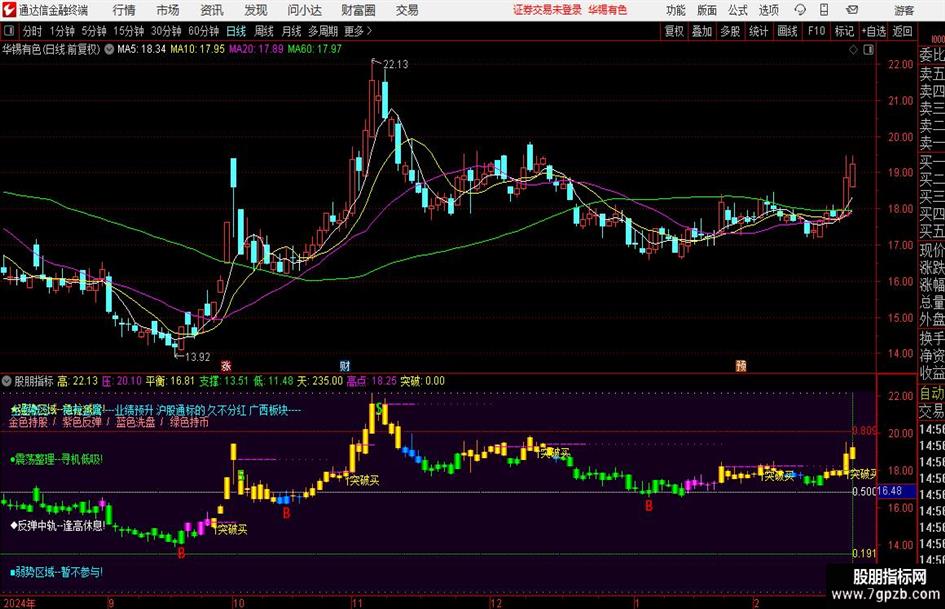Image resolution: width=945 pixels, height=609 pixels.
Task: Click the MA5: 18.34 indicator value
Action: (x=141, y=49)
